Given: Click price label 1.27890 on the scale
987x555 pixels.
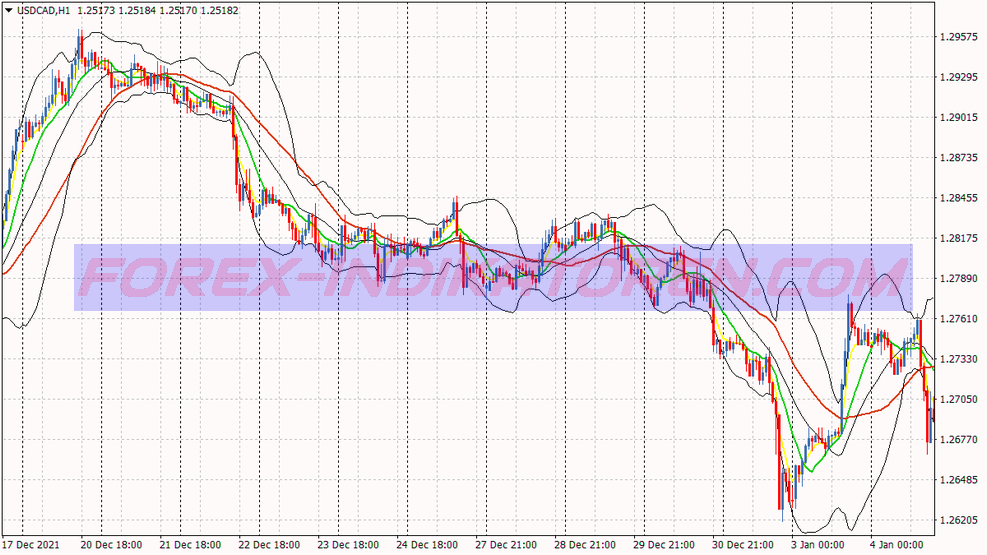Looking at the screenshot, I should [x=959, y=279].
